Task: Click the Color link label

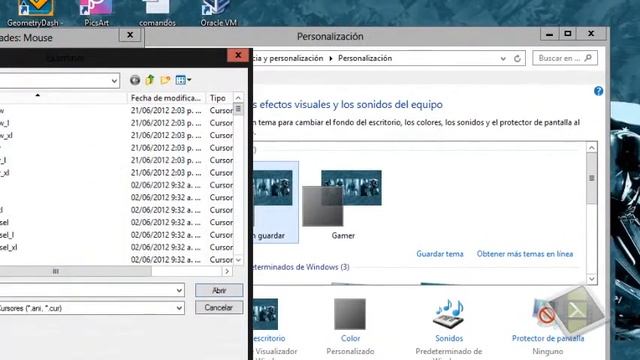Action: tap(350, 338)
